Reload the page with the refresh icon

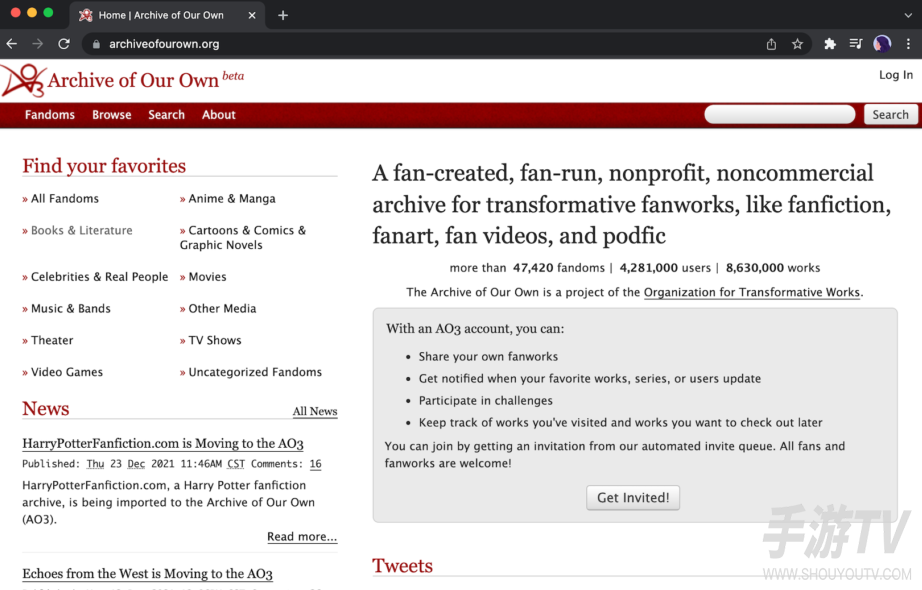[x=64, y=44]
